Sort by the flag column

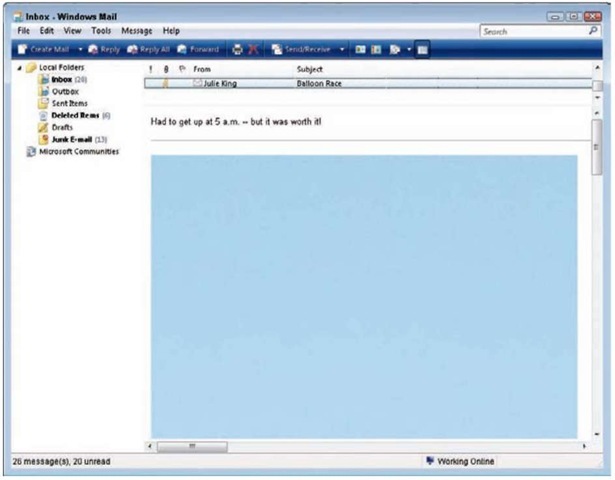(182, 69)
